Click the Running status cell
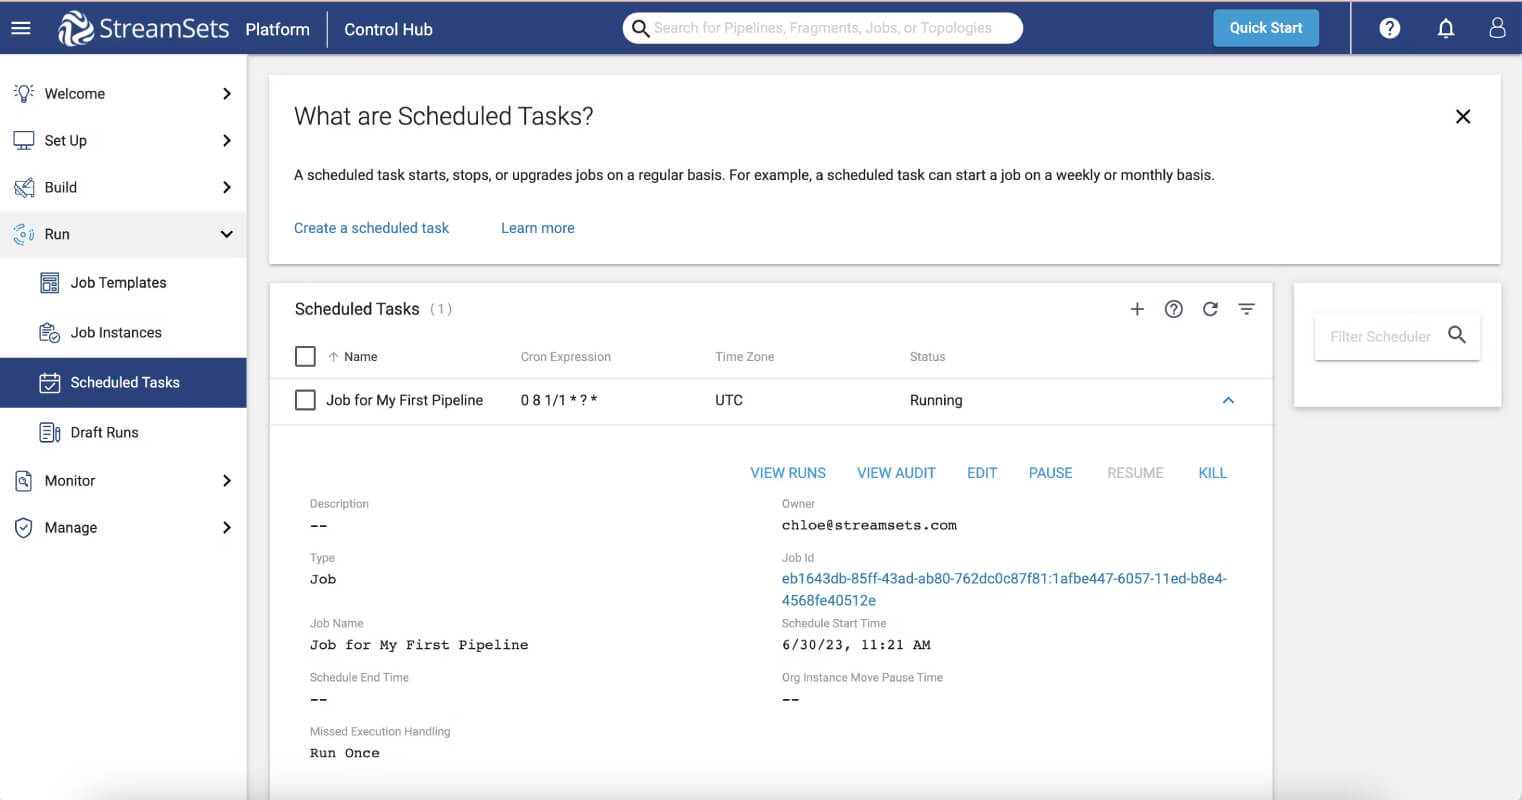The height and width of the screenshot is (800, 1522). click(x=936, y=400)
